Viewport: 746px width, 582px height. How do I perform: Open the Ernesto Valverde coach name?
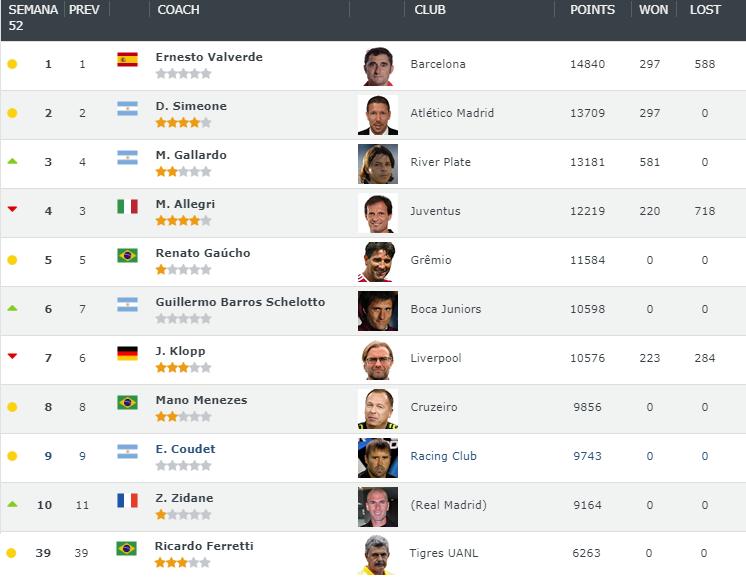click(x=209, y=57)
